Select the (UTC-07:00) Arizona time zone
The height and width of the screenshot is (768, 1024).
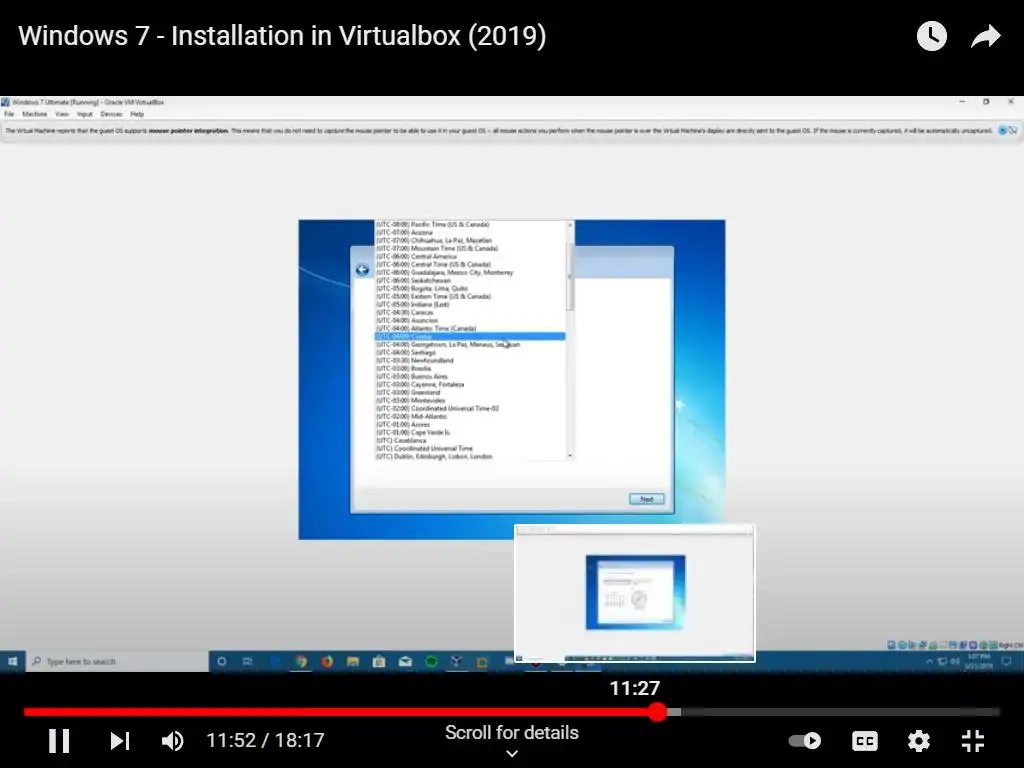tap(470, 232)
